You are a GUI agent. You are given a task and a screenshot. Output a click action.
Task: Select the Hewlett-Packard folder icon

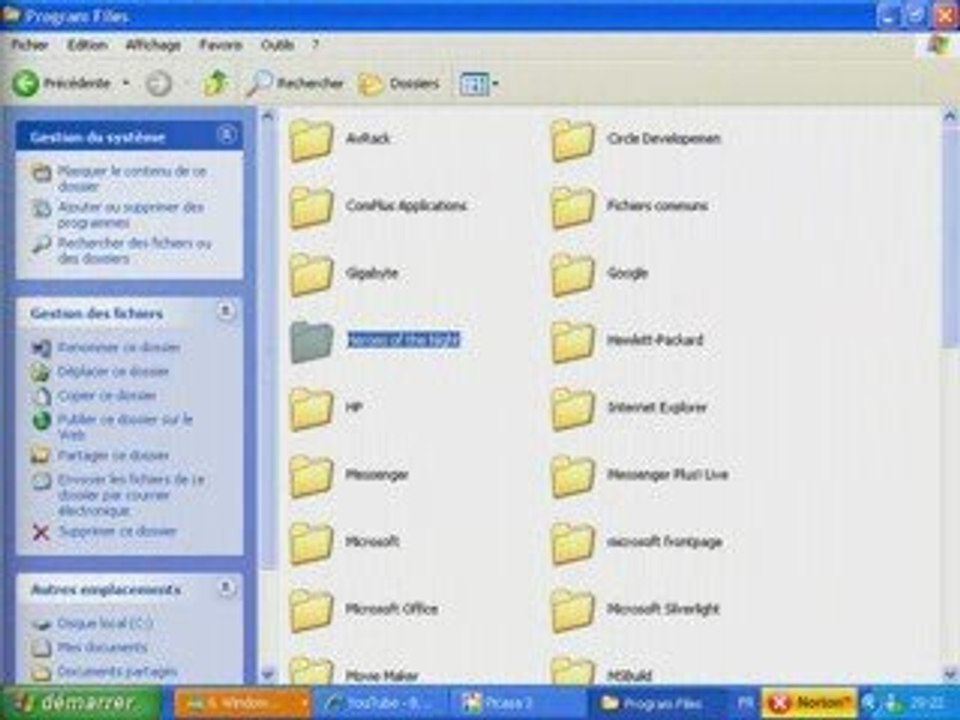click(572, 341)
